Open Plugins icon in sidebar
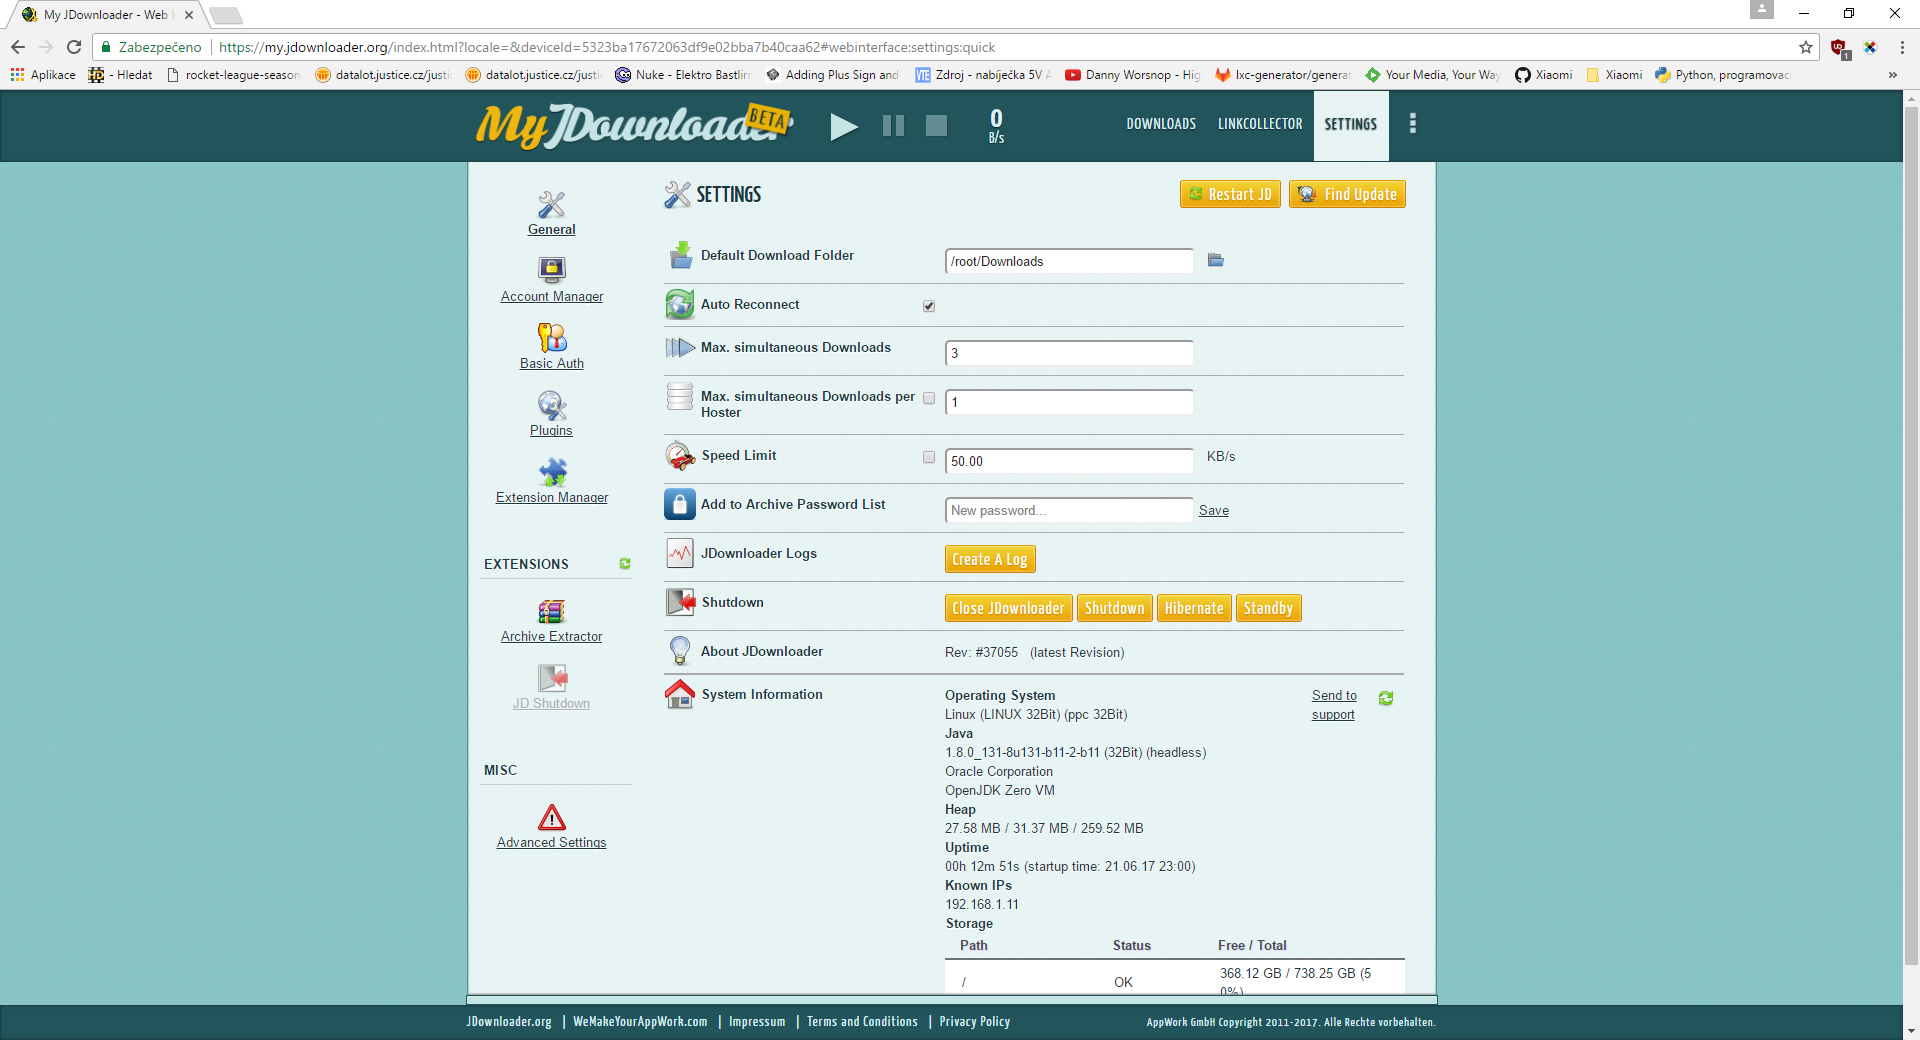Image resolution: width=1920 pixels, height=1040 pixels. (x=551, y=405)
